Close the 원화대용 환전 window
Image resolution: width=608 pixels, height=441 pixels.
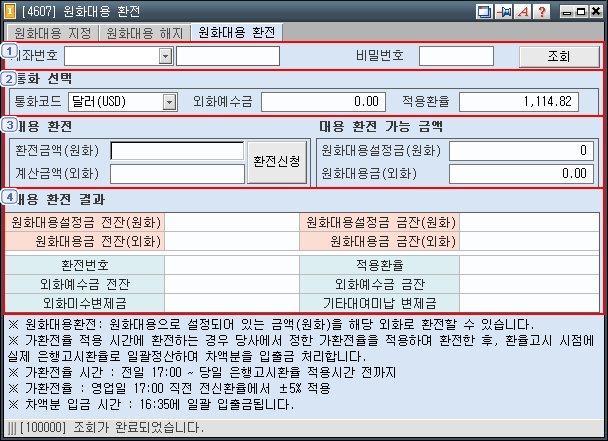pos(596,12)
